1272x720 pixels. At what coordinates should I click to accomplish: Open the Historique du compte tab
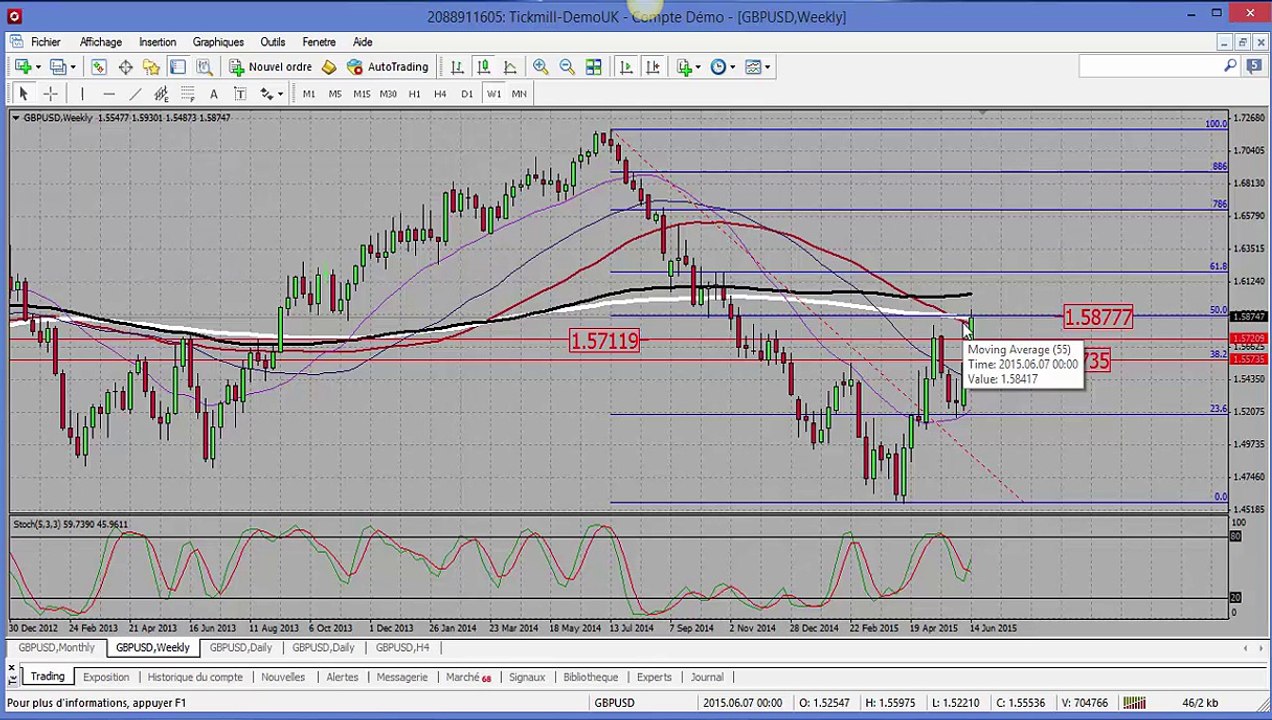195,677
